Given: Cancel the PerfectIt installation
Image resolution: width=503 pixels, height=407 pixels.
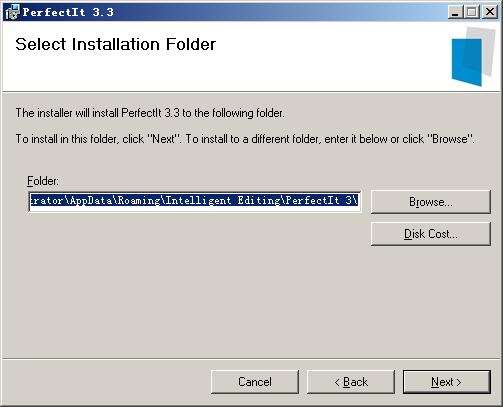Looking at the screenshot, I should pos(255,382).
